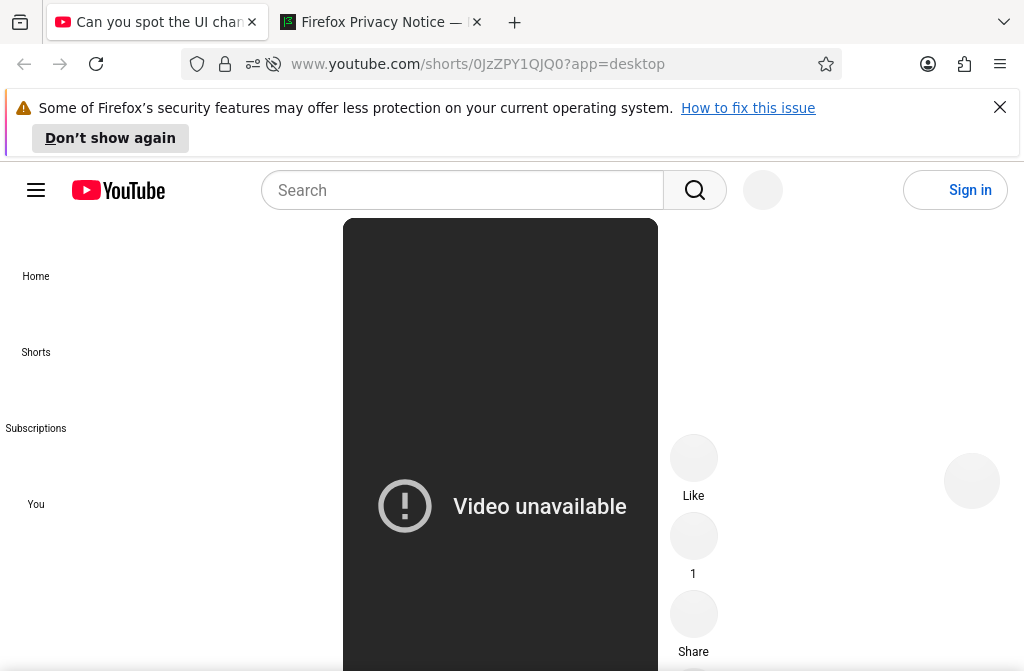This screenshot has height=671, width=1024.
Task: Open Subscriptions in the YouTube sidebar
Action: (x=36, y=428)
